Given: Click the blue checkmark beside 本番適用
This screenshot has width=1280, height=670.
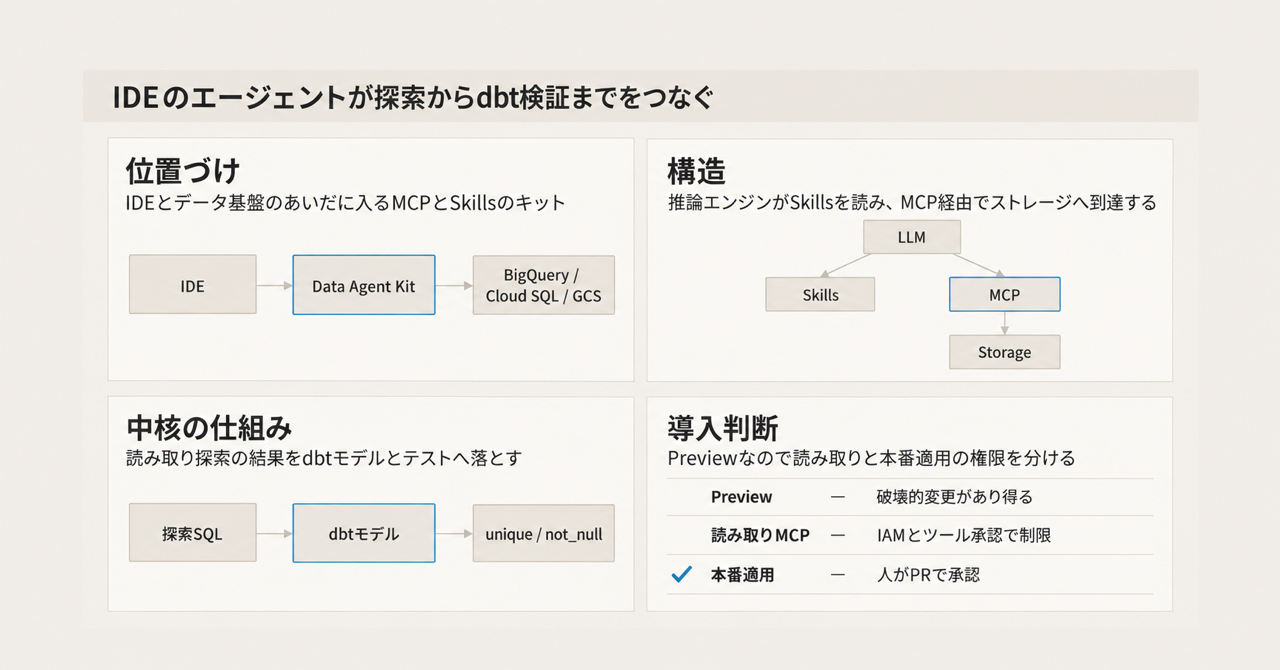Looking at the screenshot, I should (x=682, y=574).
